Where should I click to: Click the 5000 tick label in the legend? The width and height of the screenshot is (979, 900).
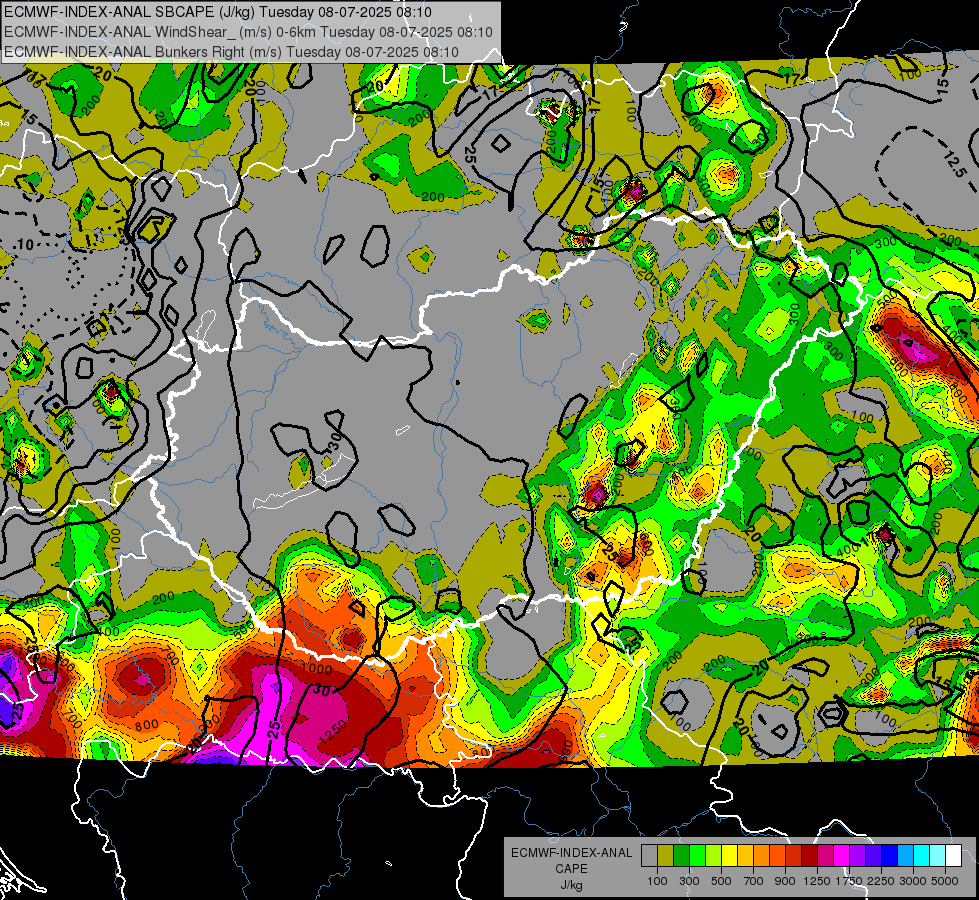pos(945,881)
